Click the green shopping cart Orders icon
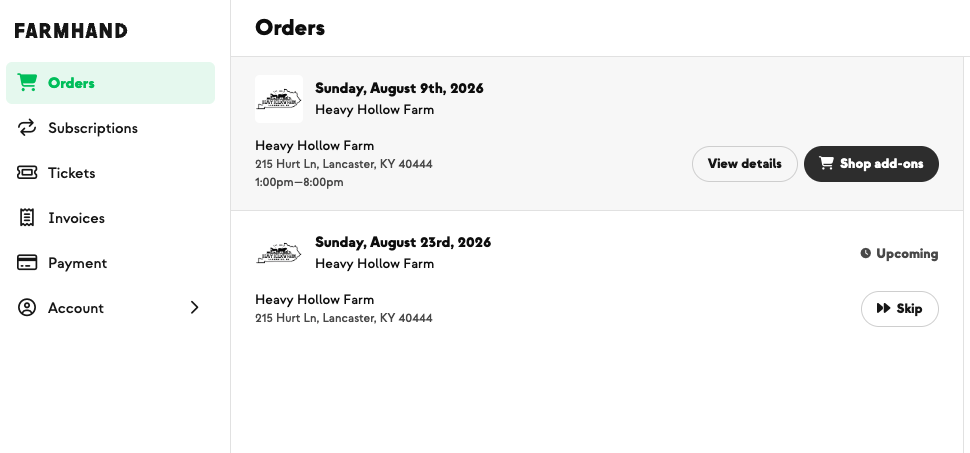Image resolution: width=970 pixels, height=453 pixels. click(x=27, y=82)
